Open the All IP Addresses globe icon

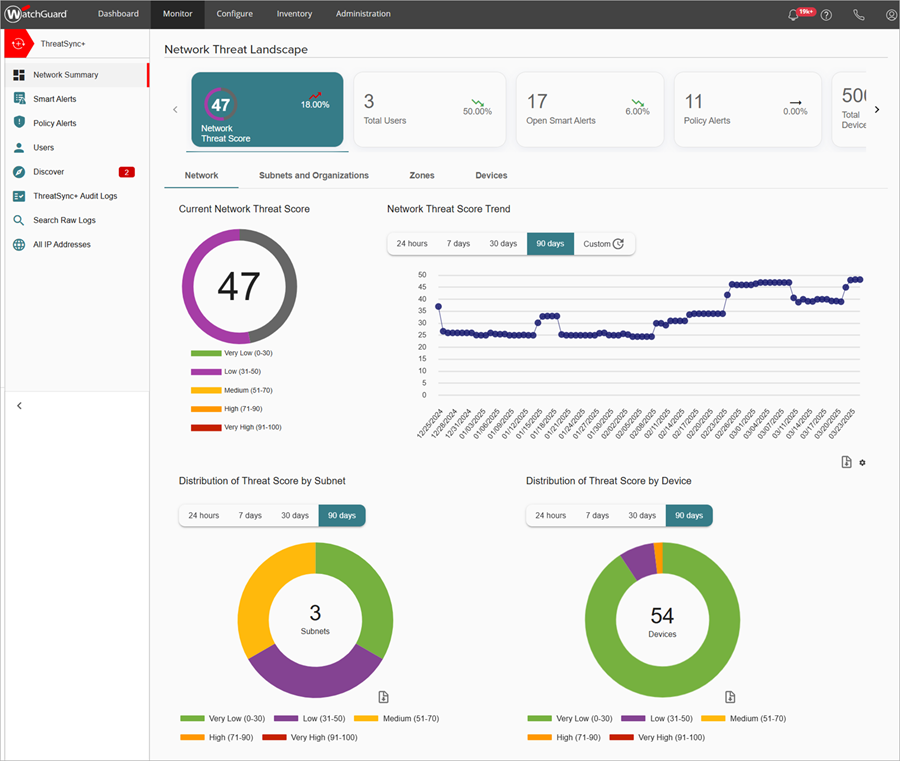(18, 244)
